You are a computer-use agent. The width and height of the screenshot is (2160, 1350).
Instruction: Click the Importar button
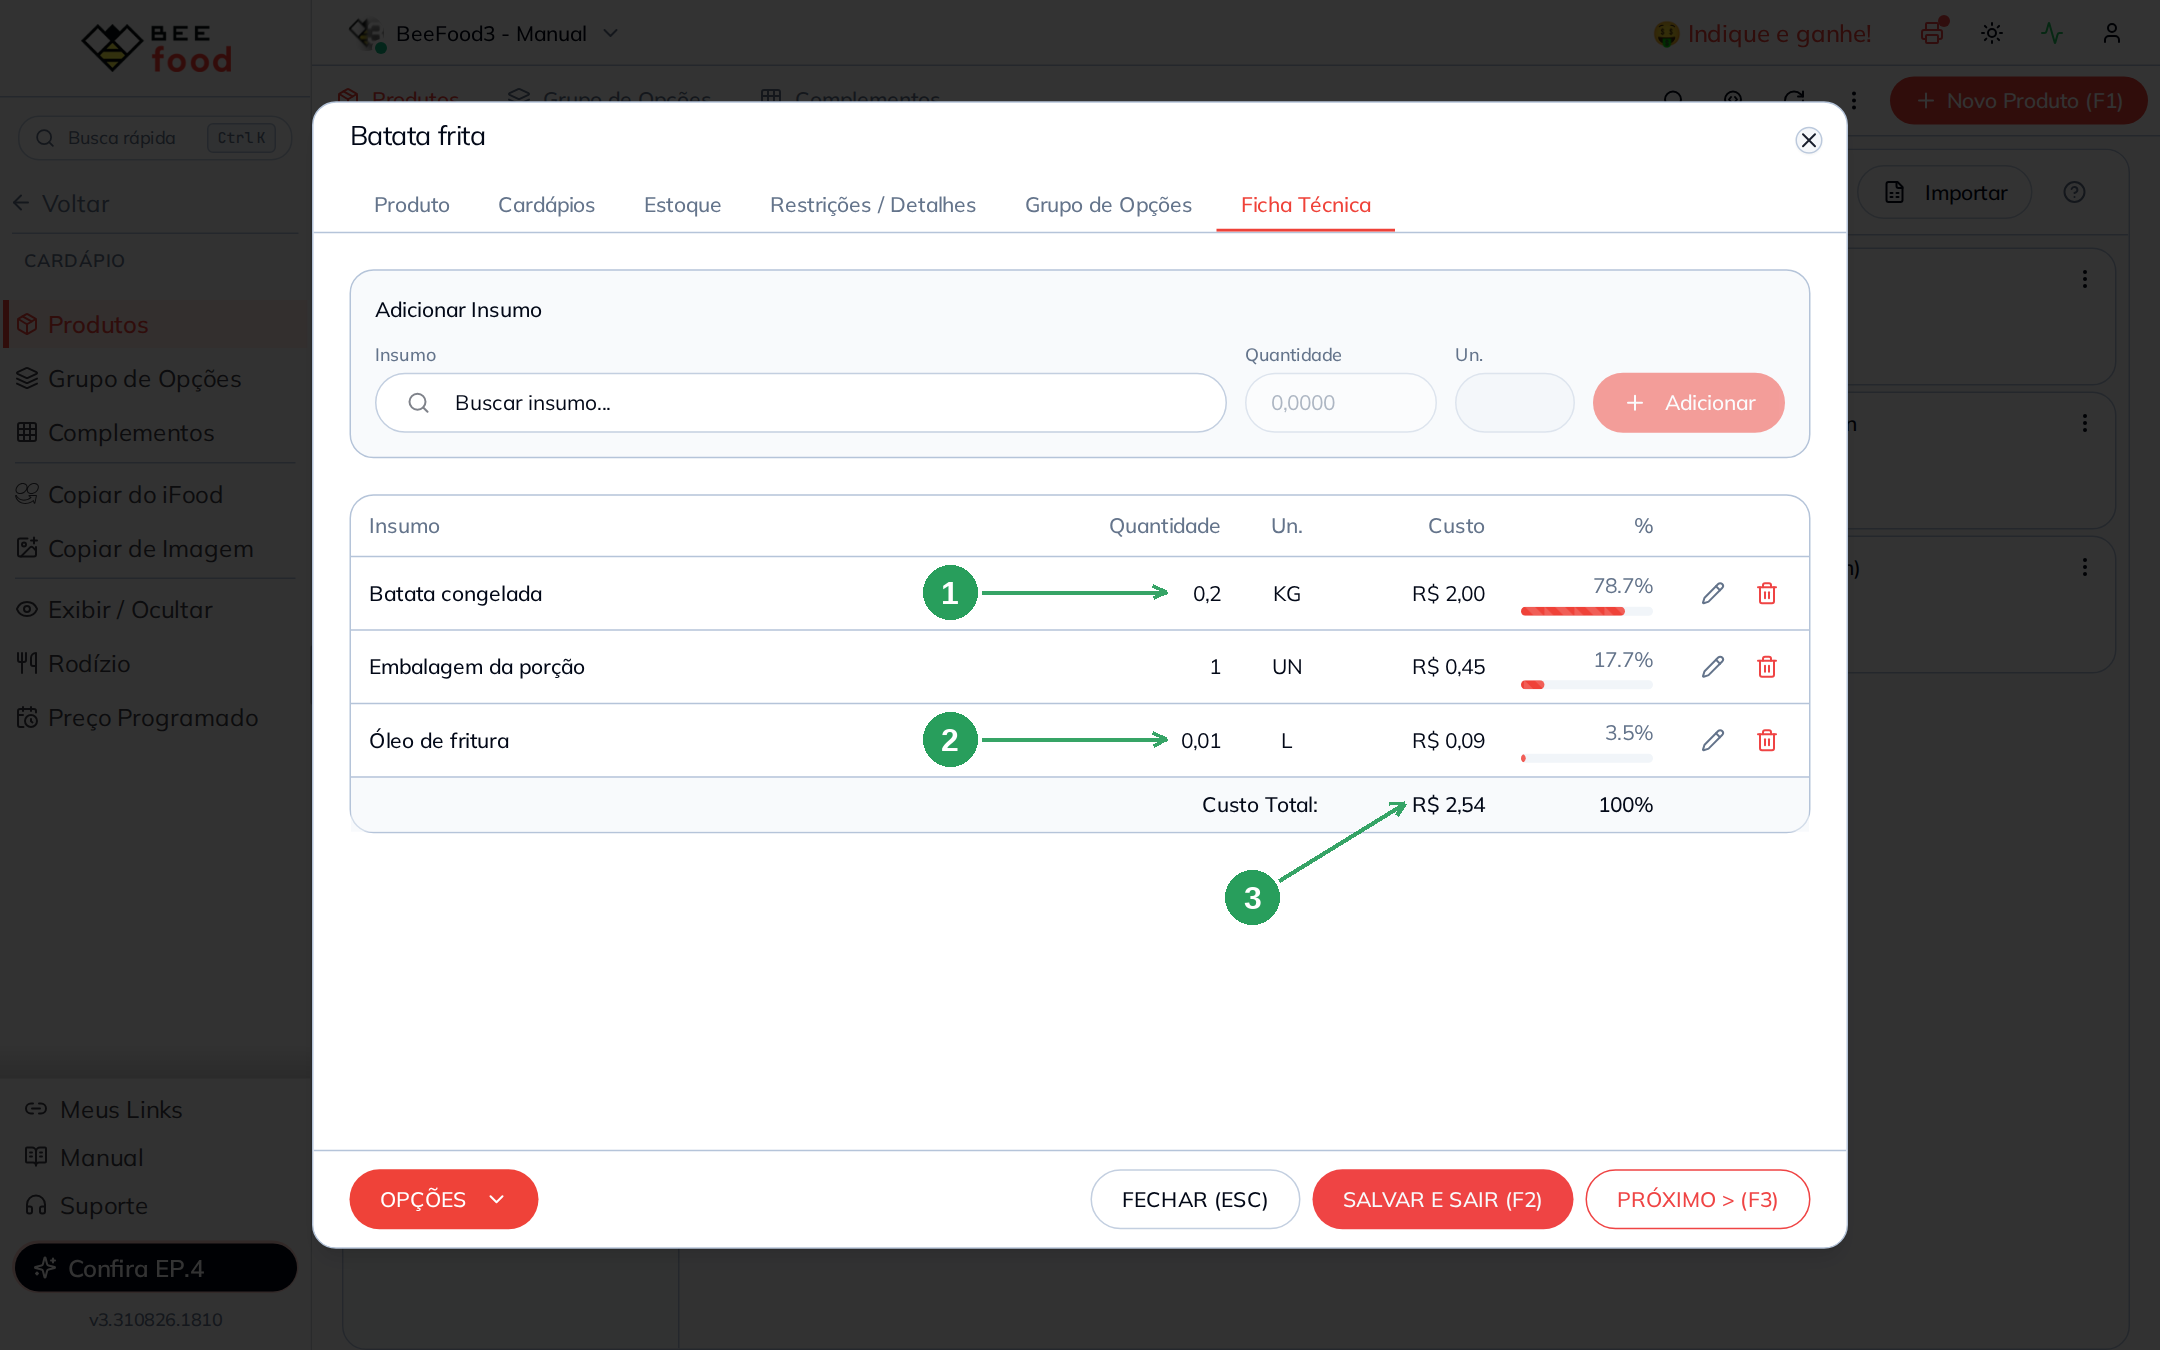click(1945, 192)
